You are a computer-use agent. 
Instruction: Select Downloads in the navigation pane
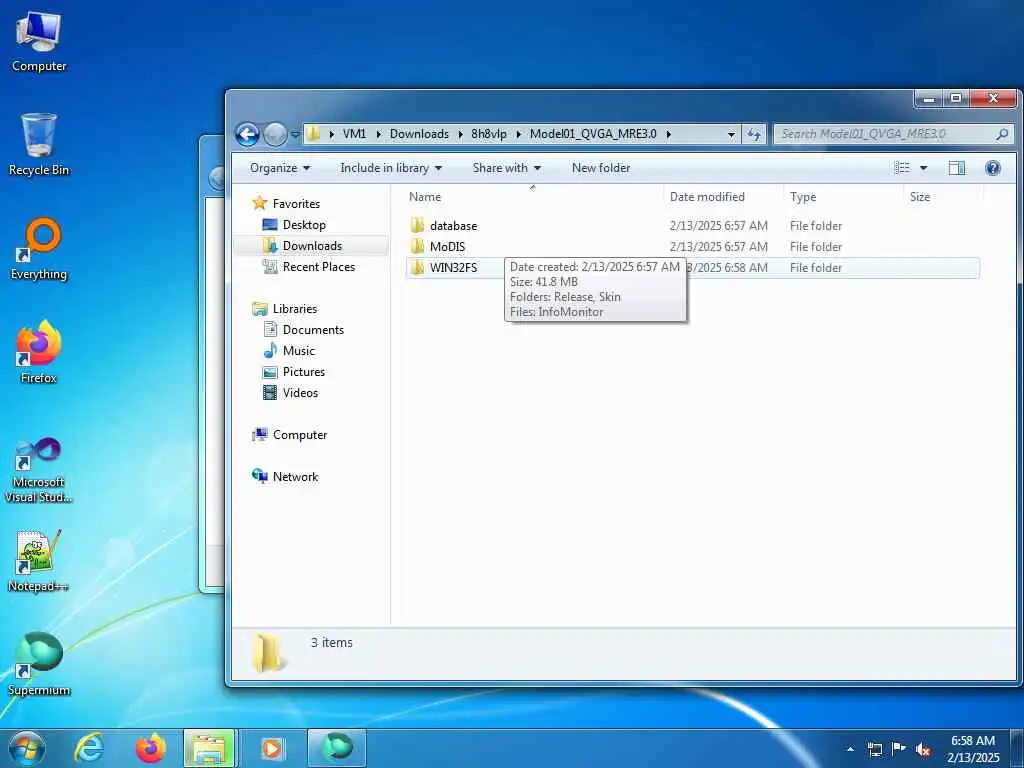tap(312, 246)
